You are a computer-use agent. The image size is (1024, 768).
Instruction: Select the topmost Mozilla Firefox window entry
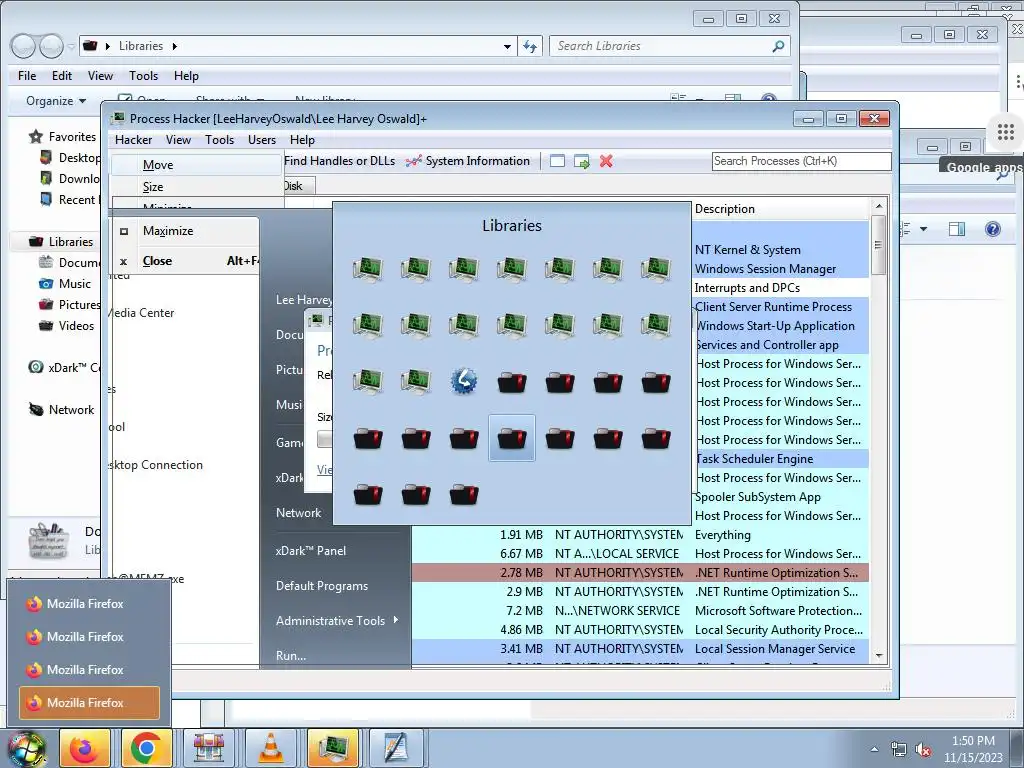tap(89, 604)
